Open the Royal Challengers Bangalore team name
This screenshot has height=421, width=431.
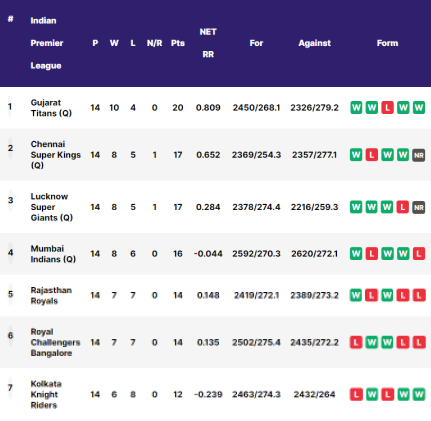[55, 342]
